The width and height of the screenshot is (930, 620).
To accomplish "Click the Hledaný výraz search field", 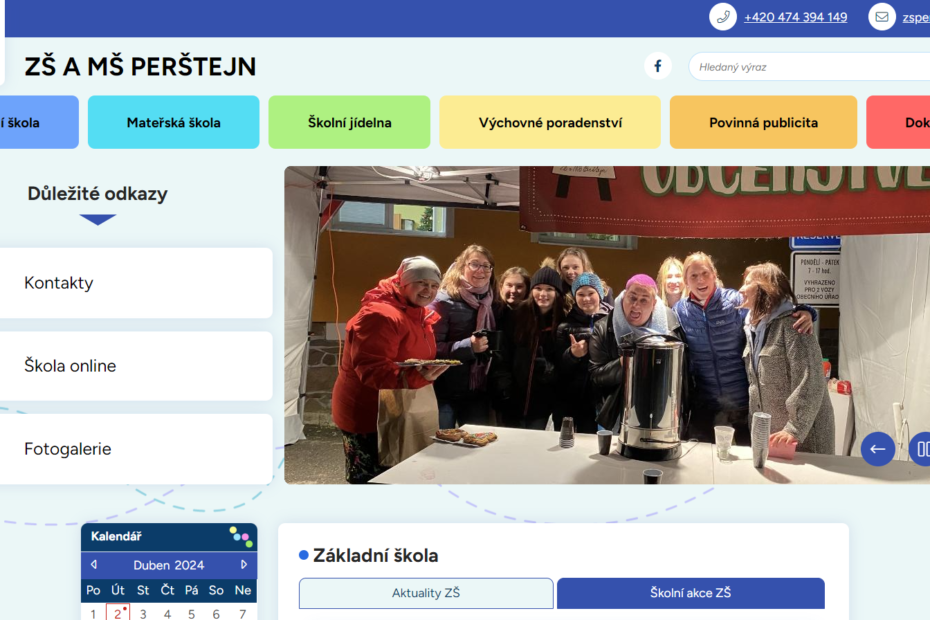I will point(810,67).
